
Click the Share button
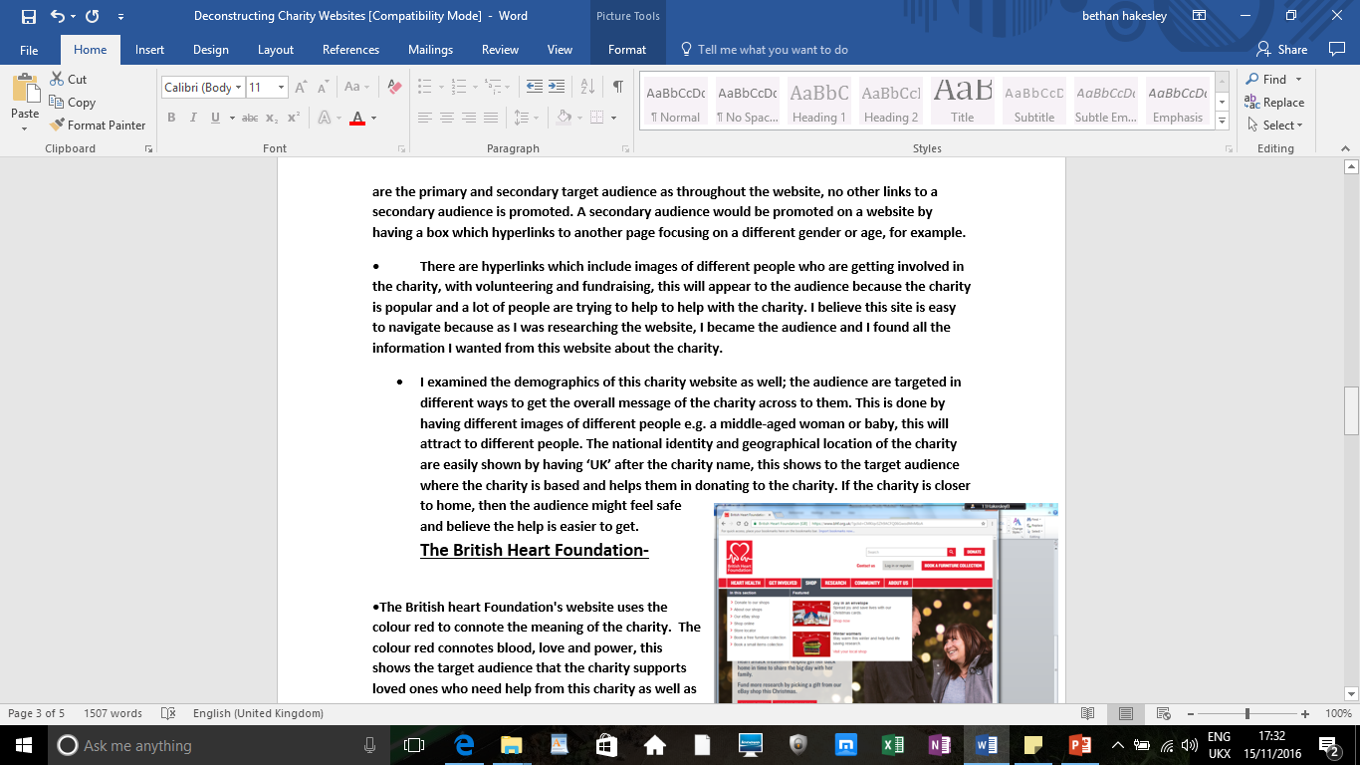1282,49
